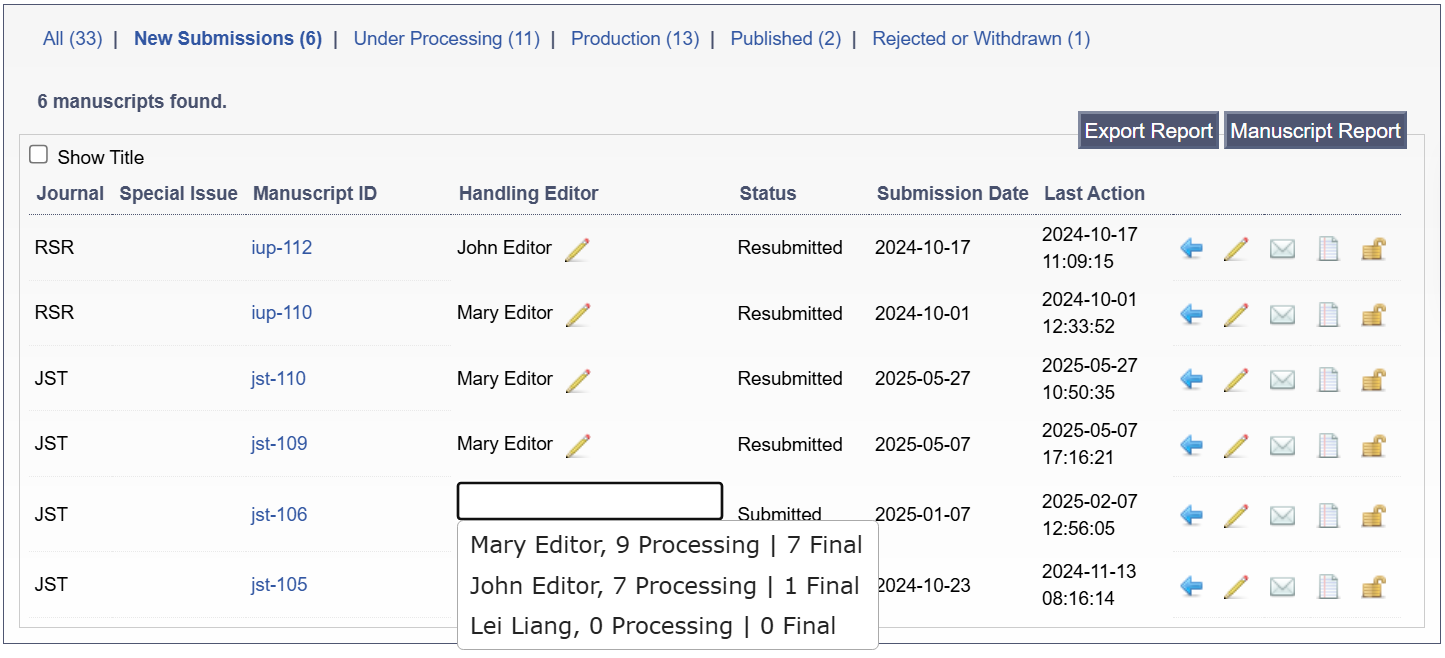Select Mary Editor from the editor suggestions
The image size is (1445, 658).
point(666,545)
